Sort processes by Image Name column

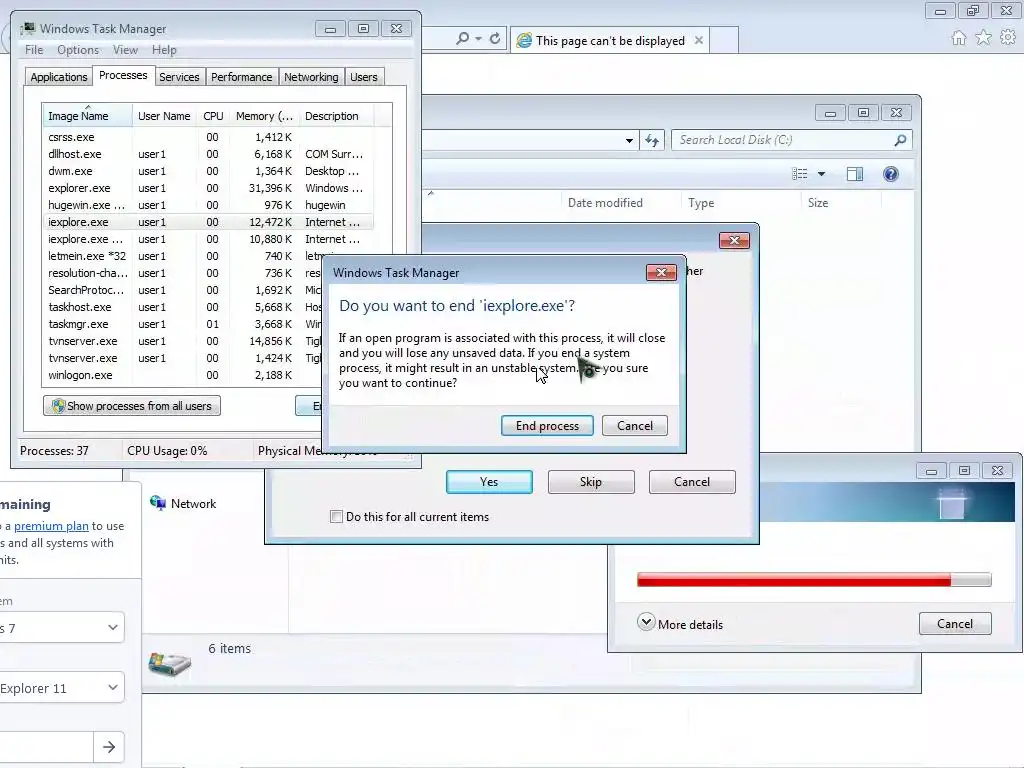coord(87,116)
